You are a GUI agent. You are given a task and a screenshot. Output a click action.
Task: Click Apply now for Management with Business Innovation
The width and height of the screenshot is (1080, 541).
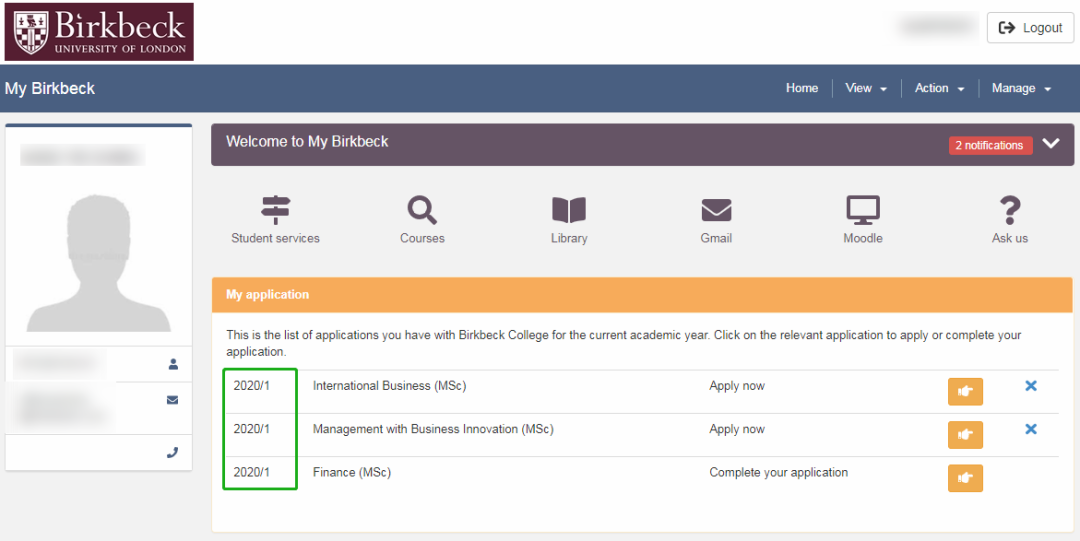click(737, 429)
